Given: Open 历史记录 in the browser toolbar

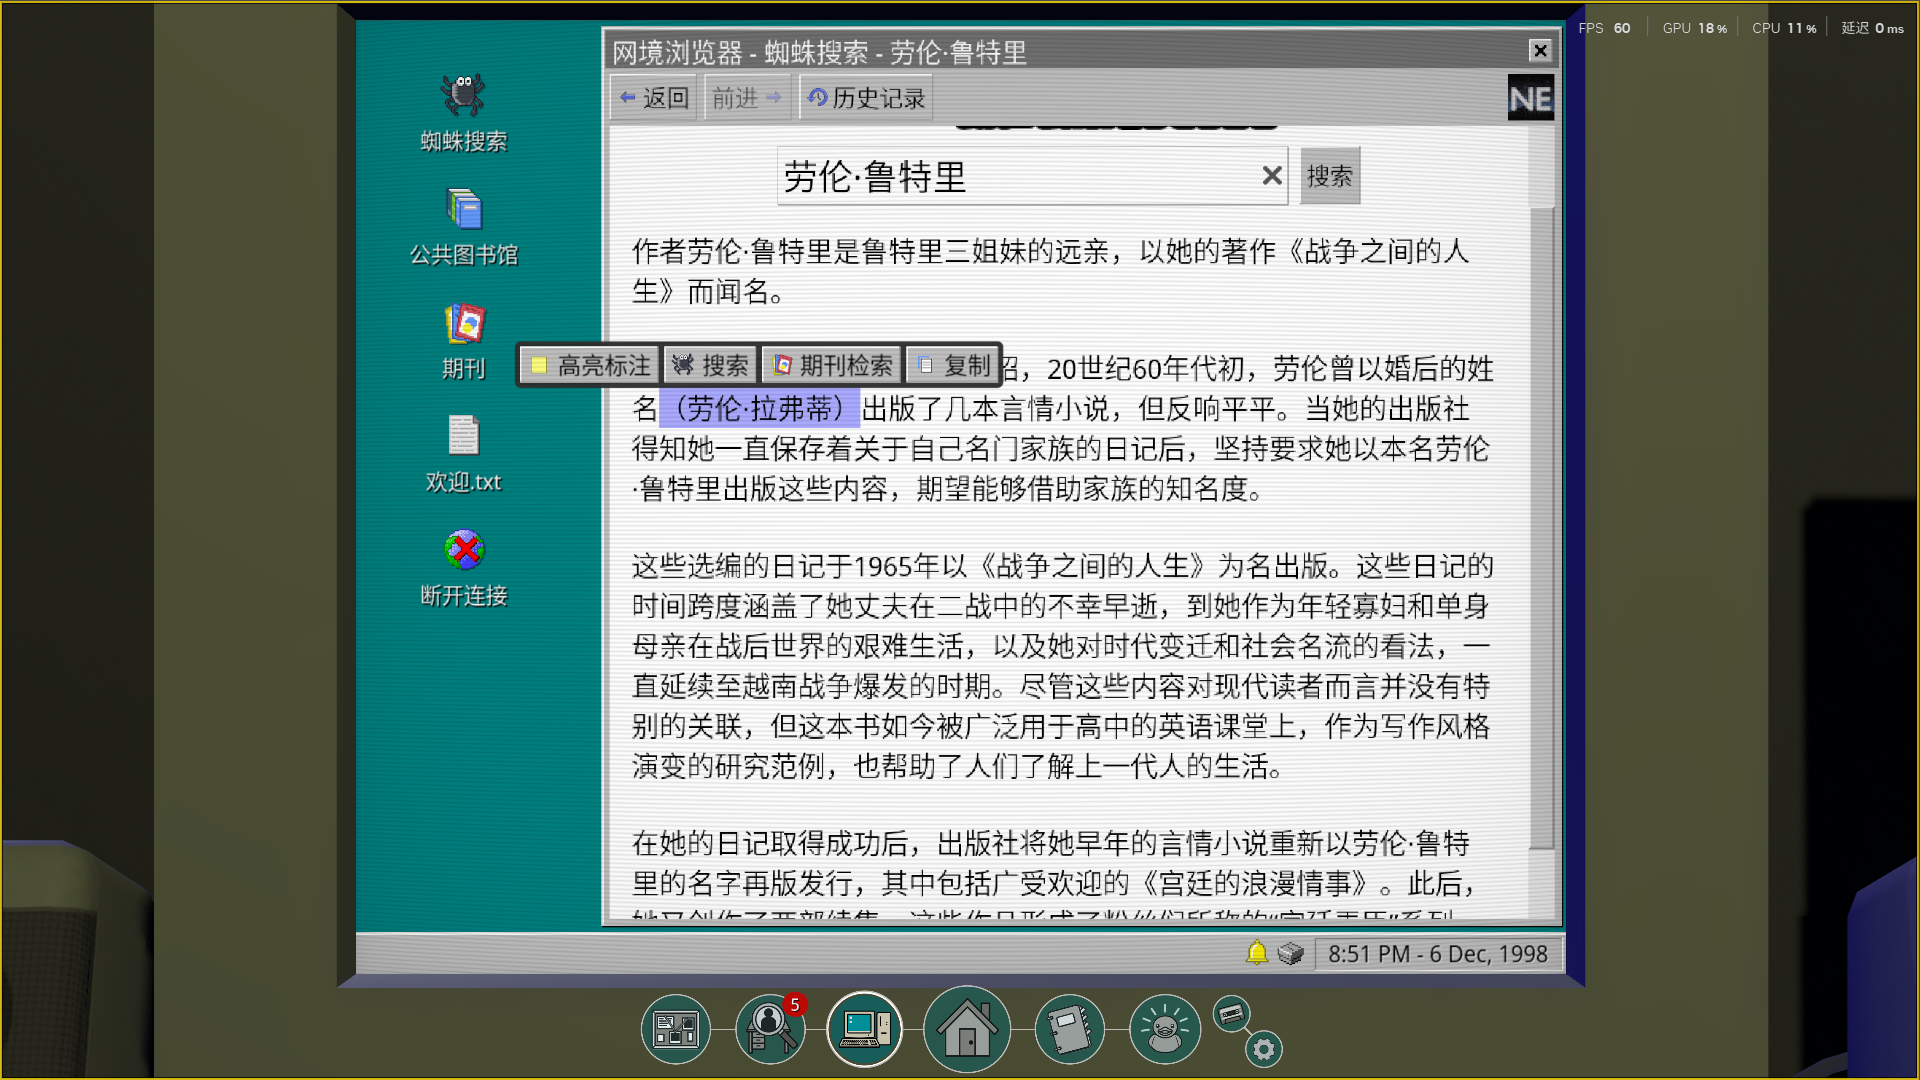Looking at the screenshot, I should pos(865,97).
